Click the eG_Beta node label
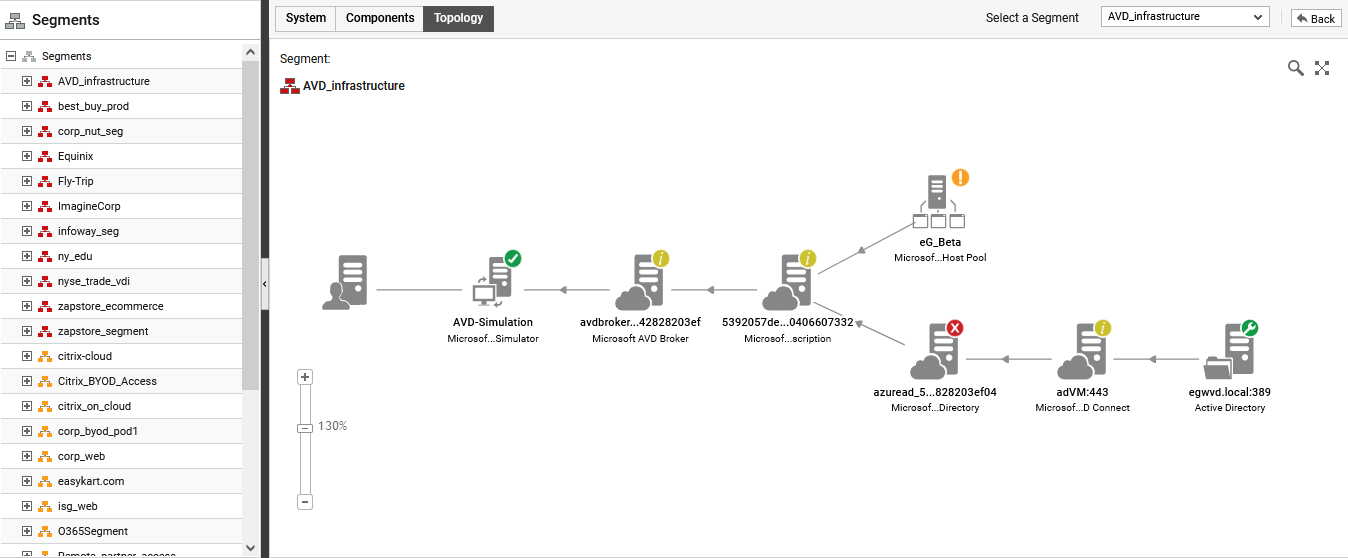Image resolution: width=1348 pixels, height=558 pixels. 940,242
